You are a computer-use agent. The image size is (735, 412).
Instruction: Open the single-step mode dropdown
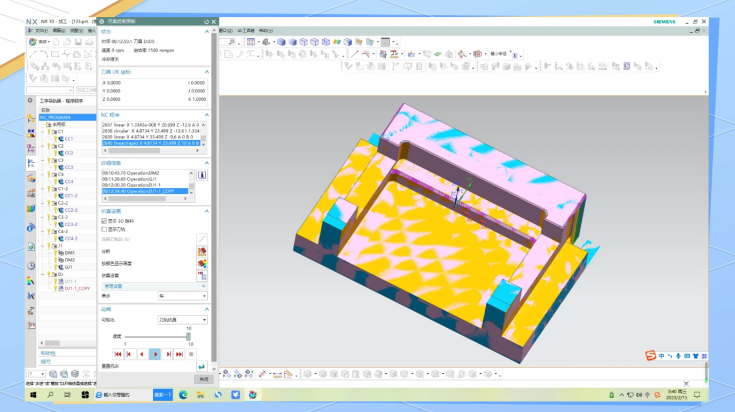(x=182, y=296)
